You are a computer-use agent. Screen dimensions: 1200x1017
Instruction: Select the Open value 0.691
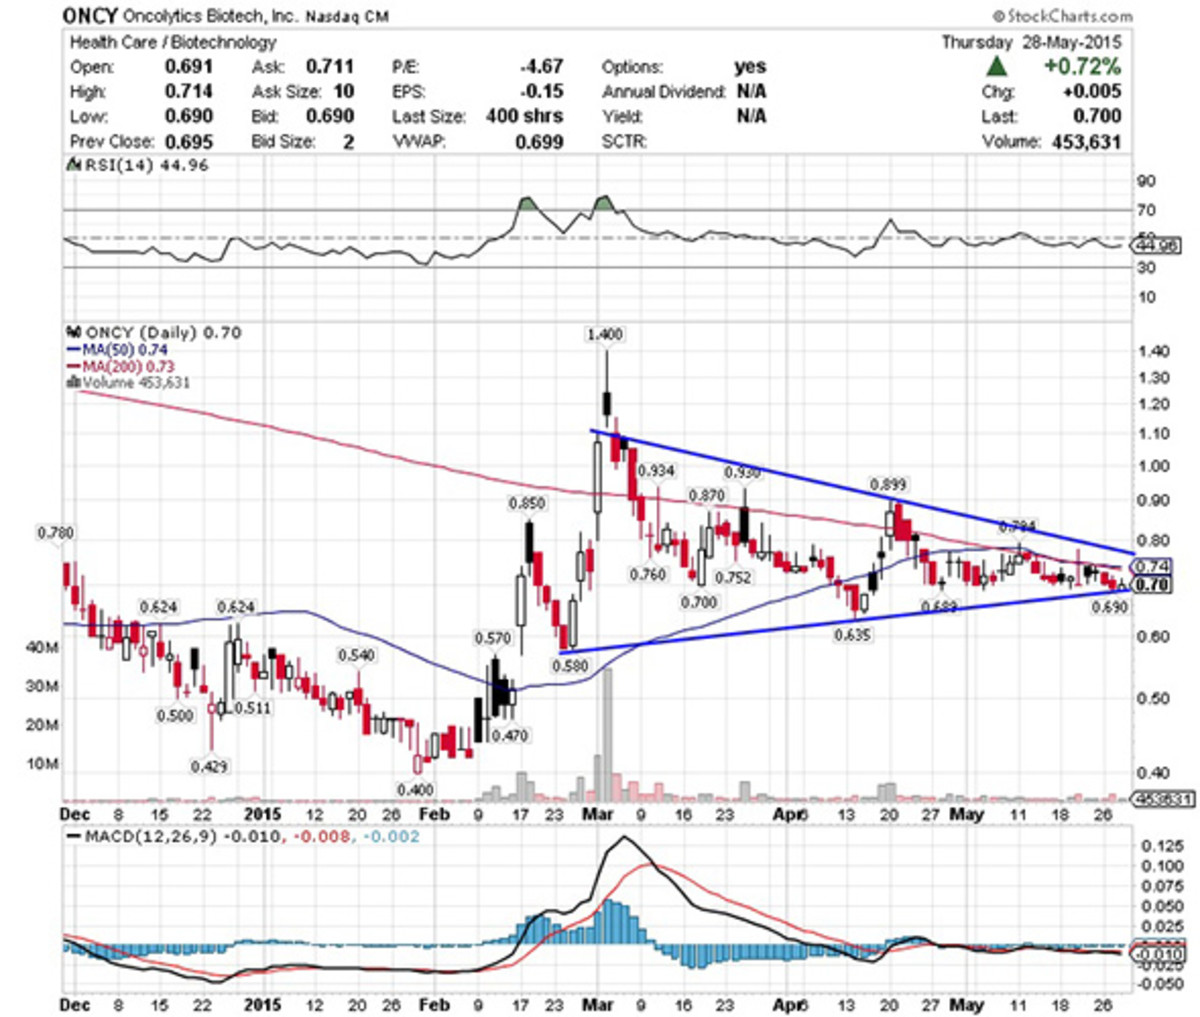click(189, 67)
